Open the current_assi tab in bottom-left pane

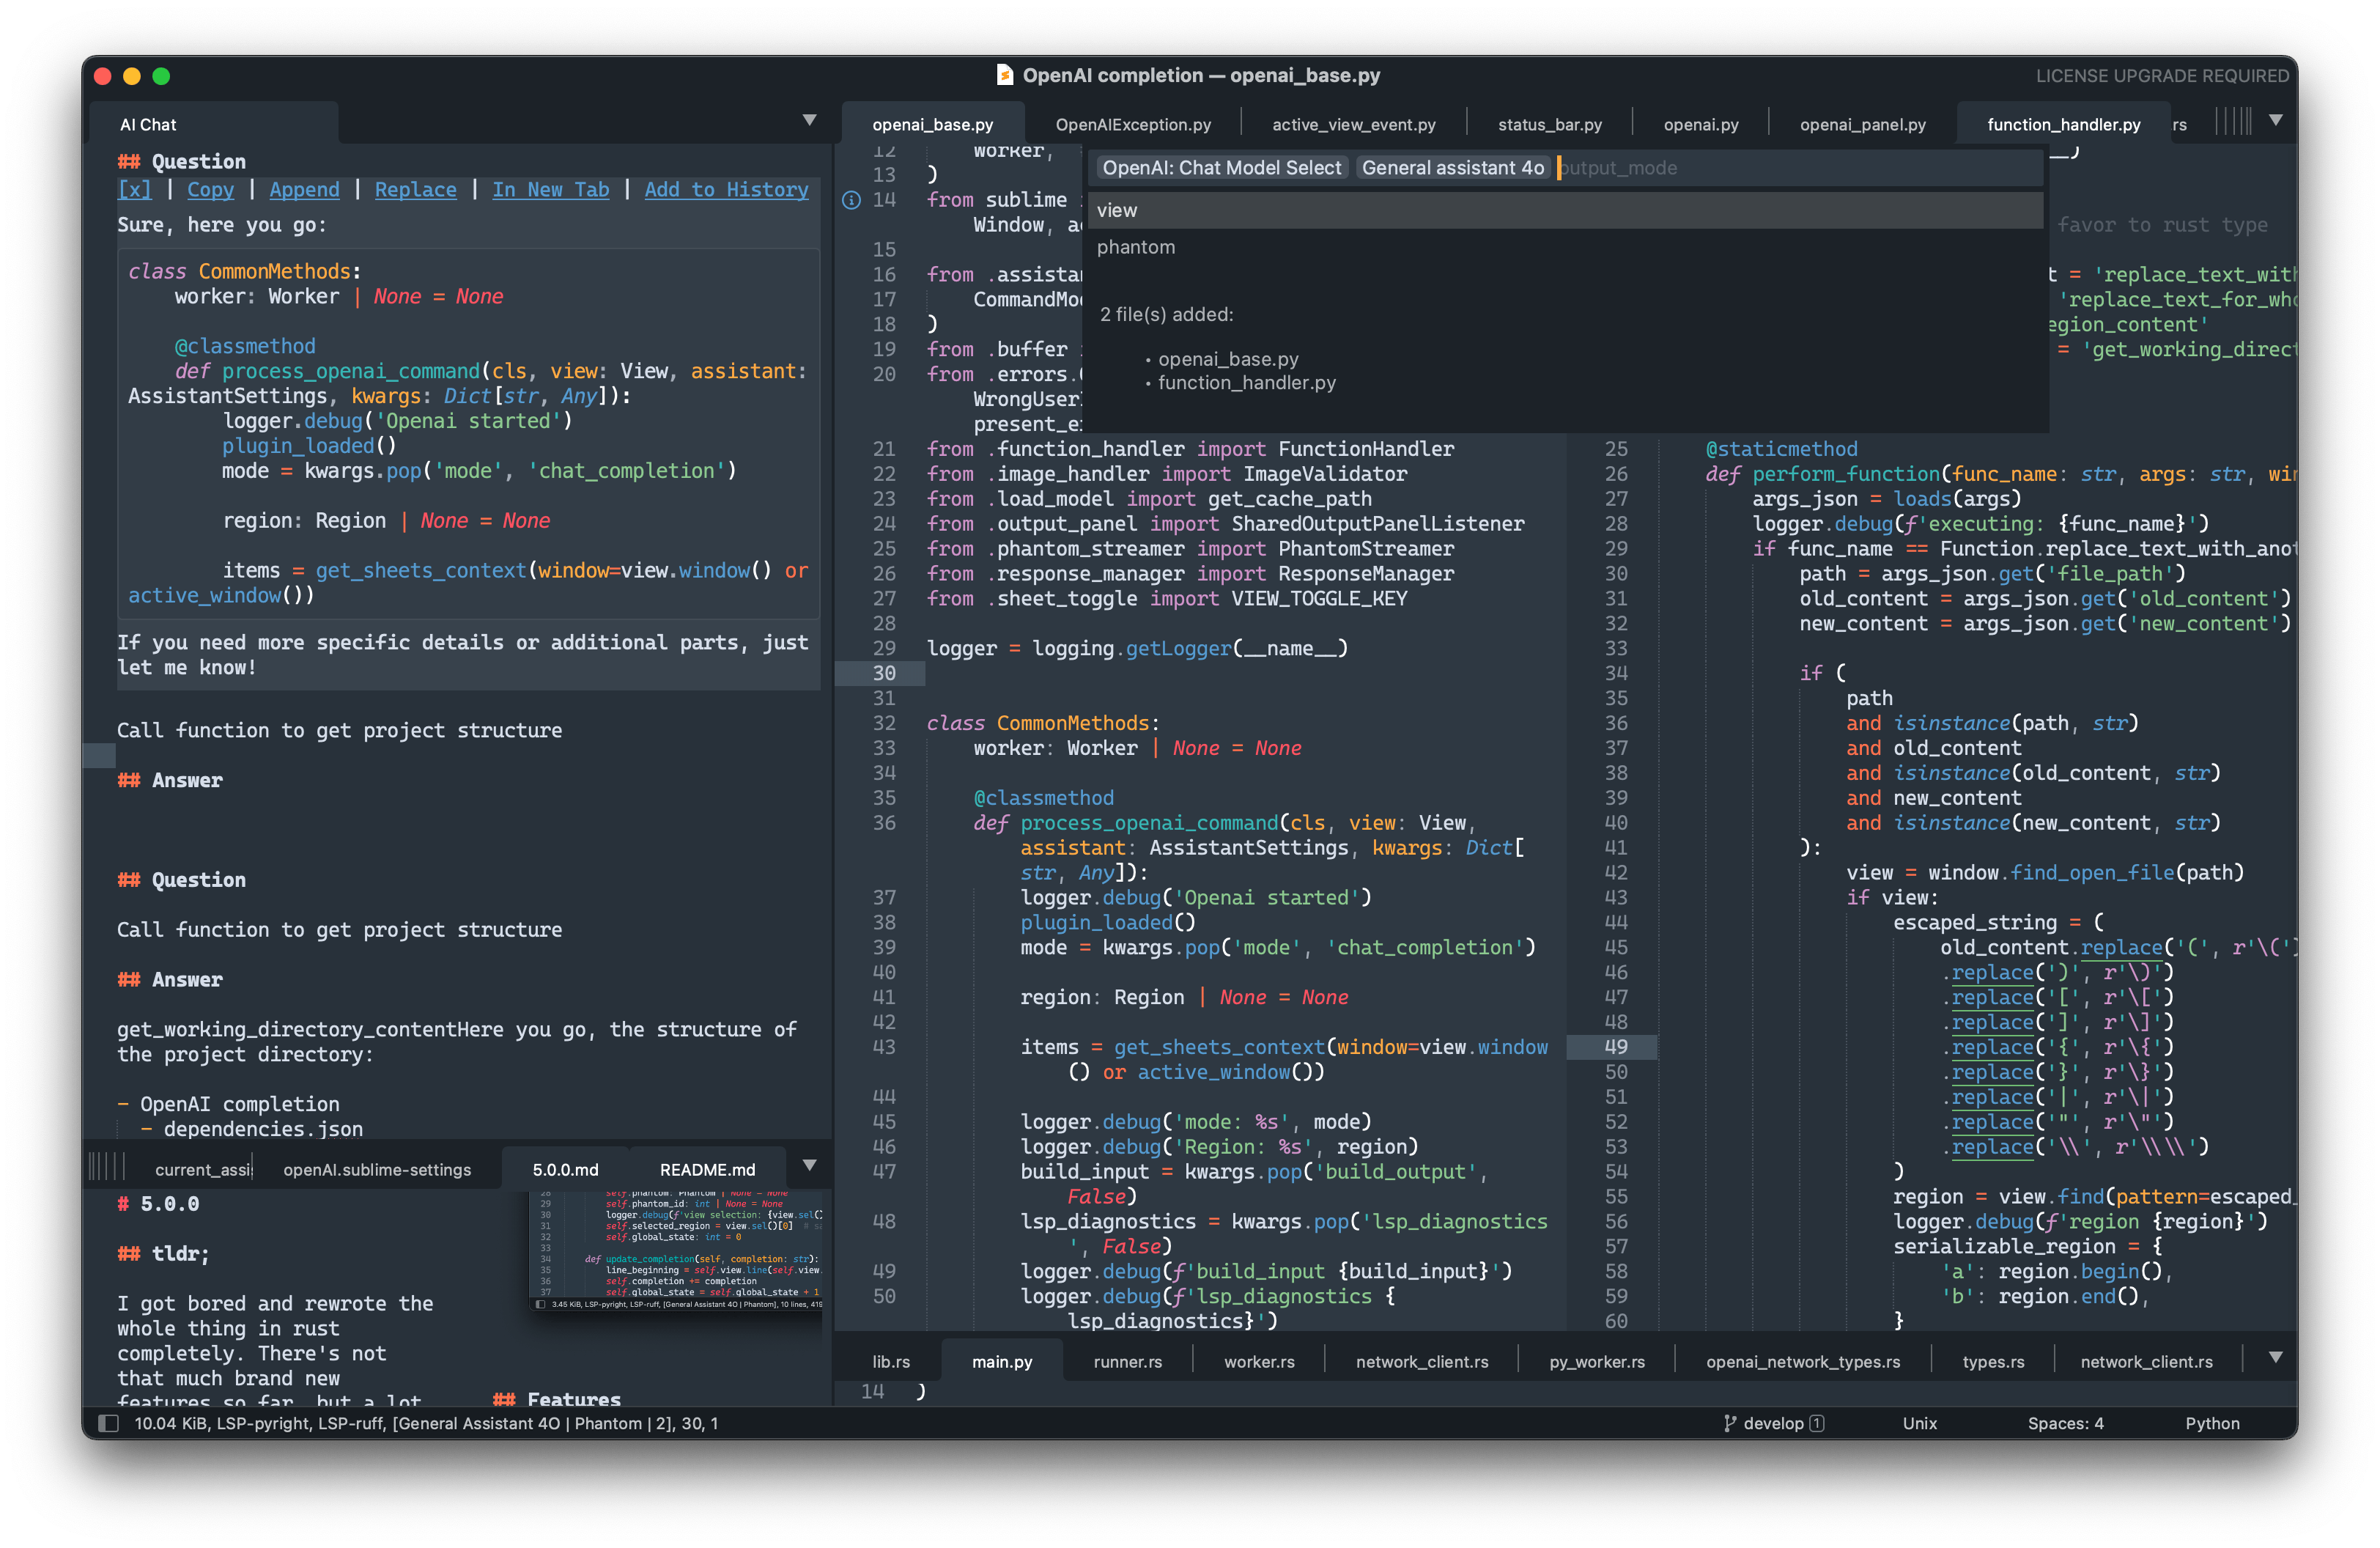click(x=203, y=1169)
